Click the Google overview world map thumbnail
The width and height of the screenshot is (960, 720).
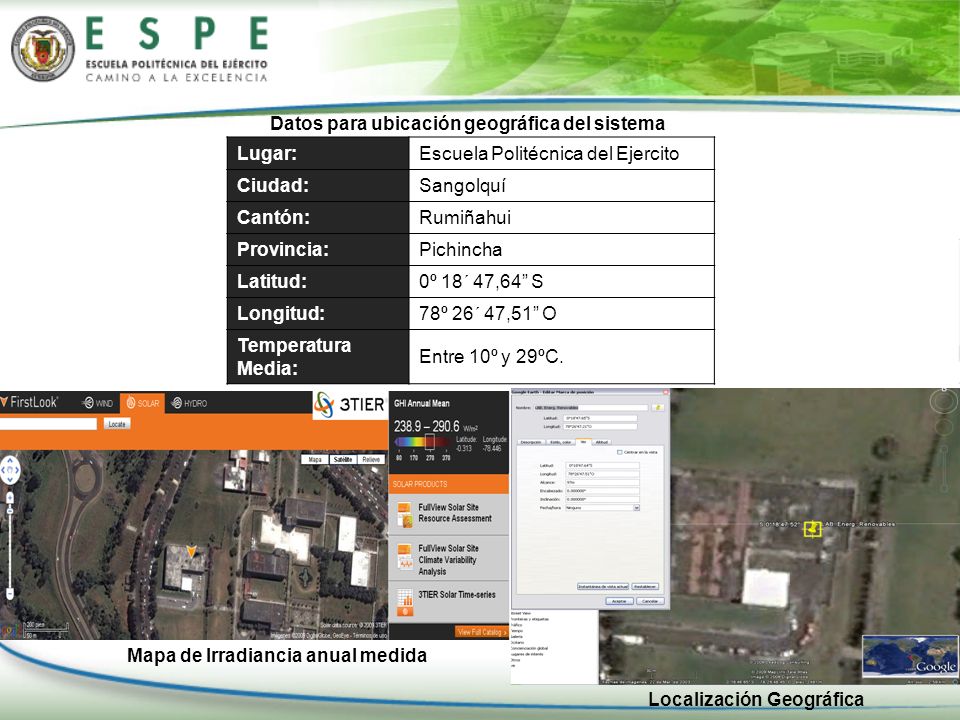pyautogui.click(x=910, y=656)
